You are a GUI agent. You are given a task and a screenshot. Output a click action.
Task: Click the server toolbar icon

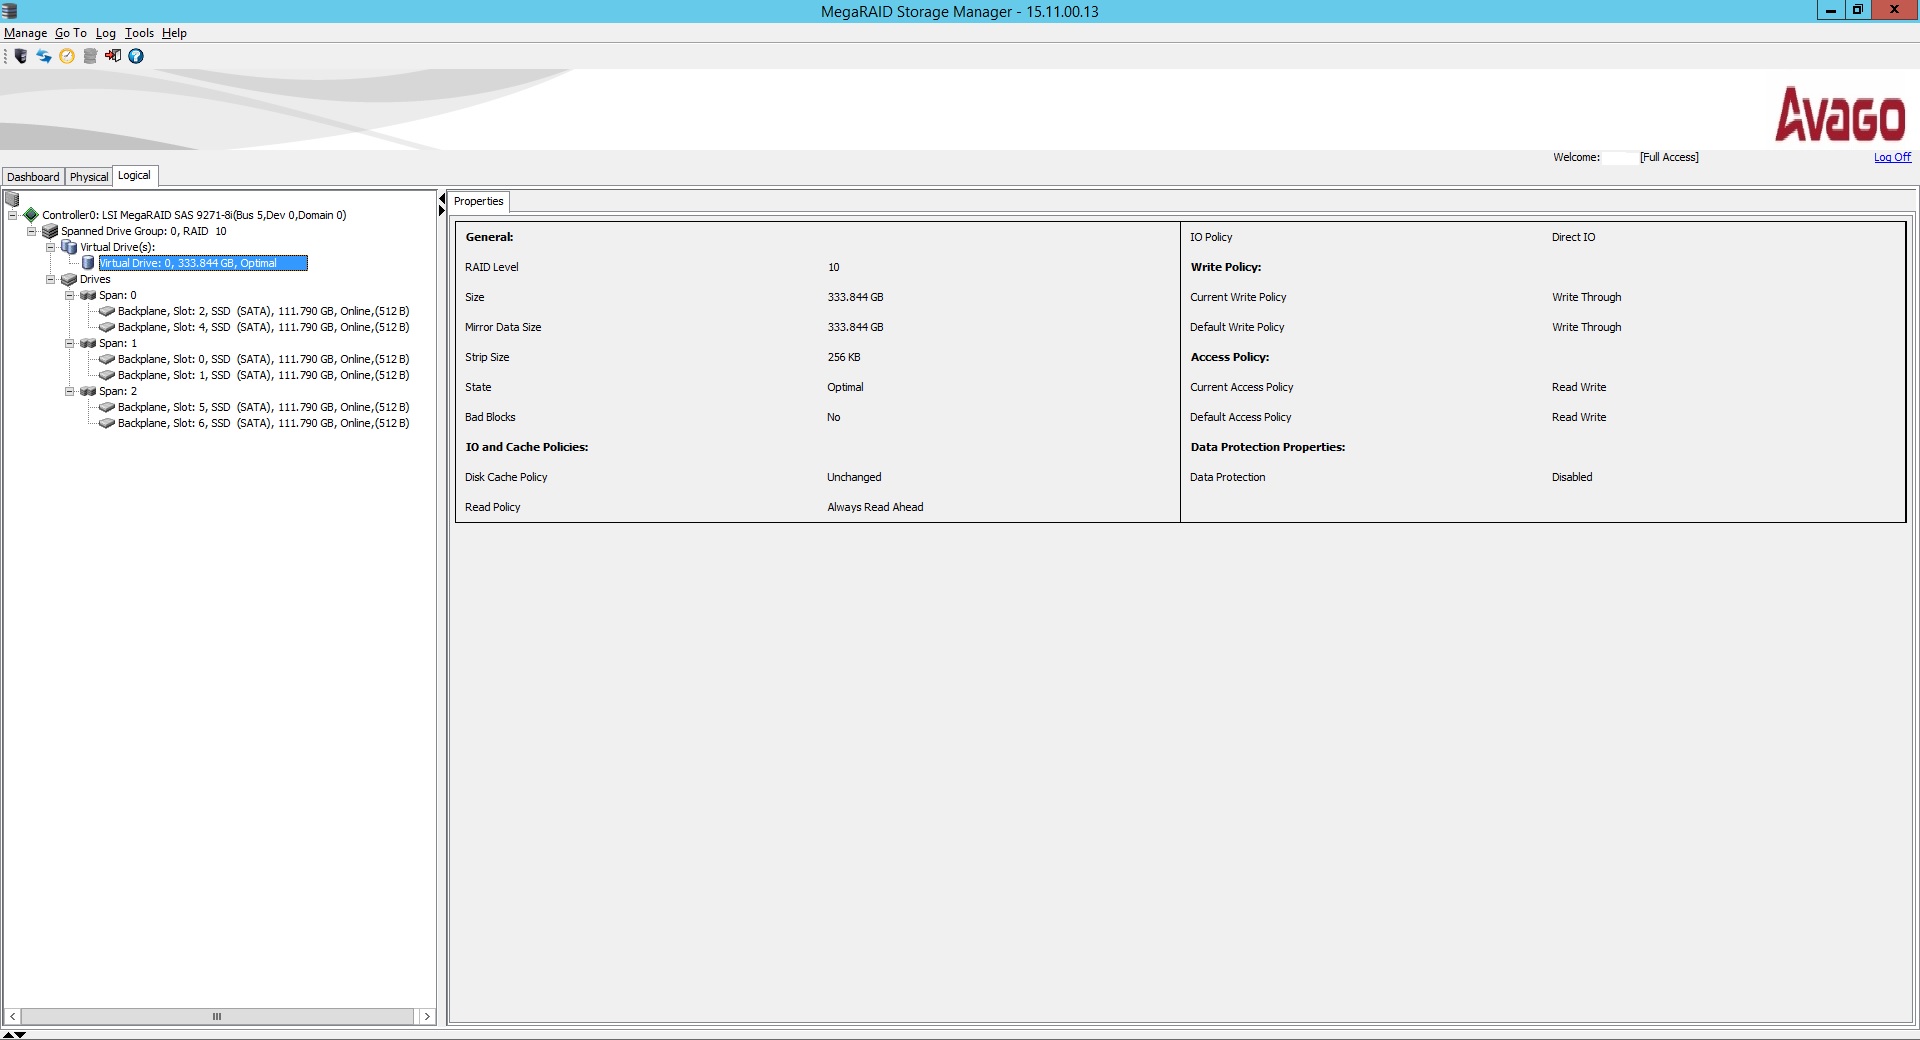[x=21, y=56]
